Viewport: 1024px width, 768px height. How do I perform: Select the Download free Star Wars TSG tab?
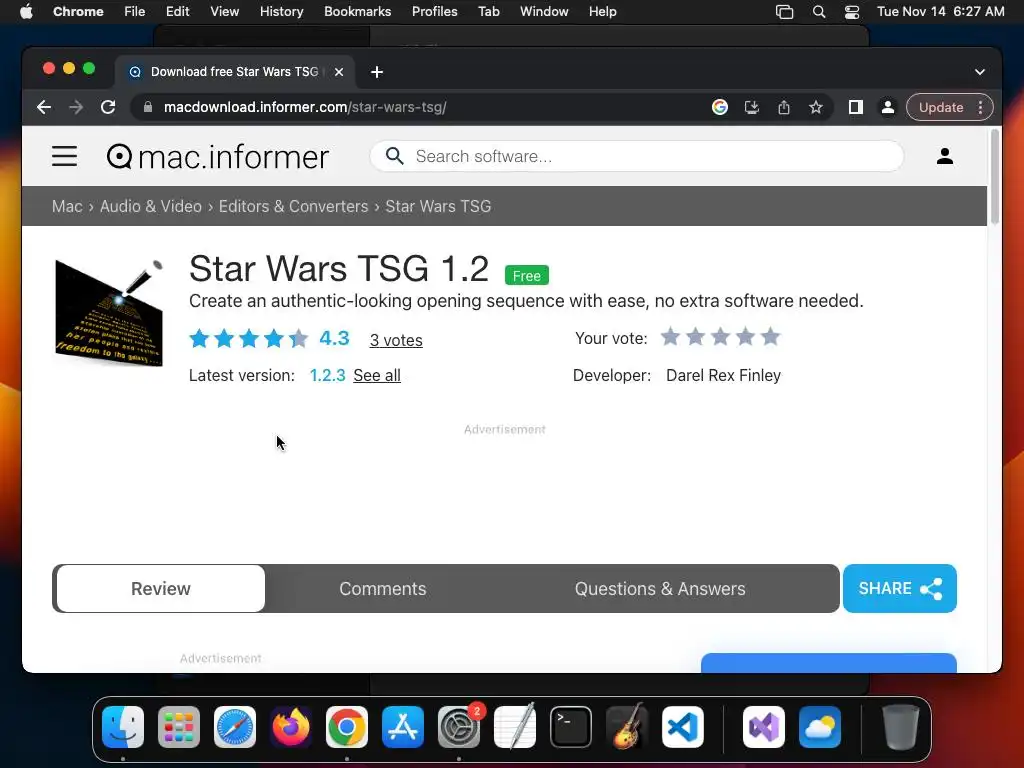235,72
